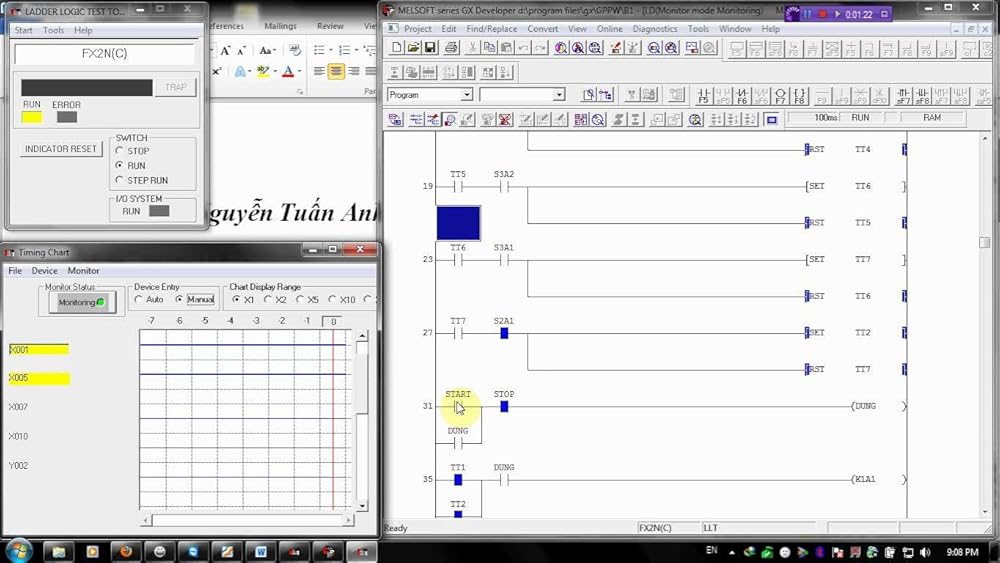The image size is (1000, 563).
Task: Set chart display range to X2
Action: point(268,300)
